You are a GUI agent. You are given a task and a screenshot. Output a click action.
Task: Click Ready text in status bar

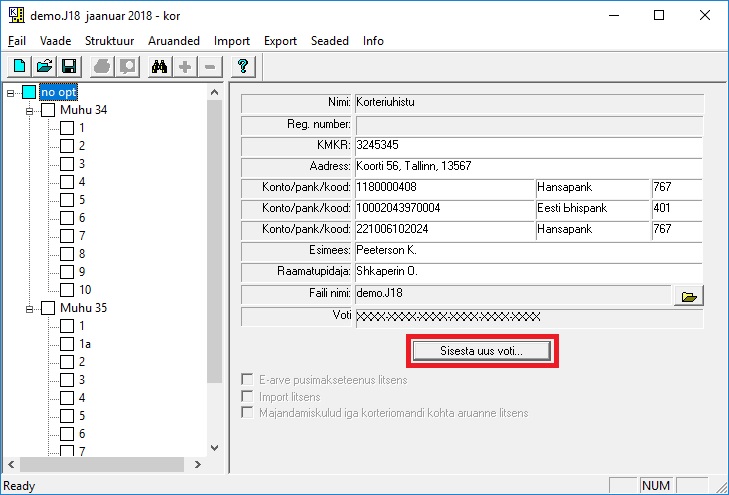tap(19, 486)
